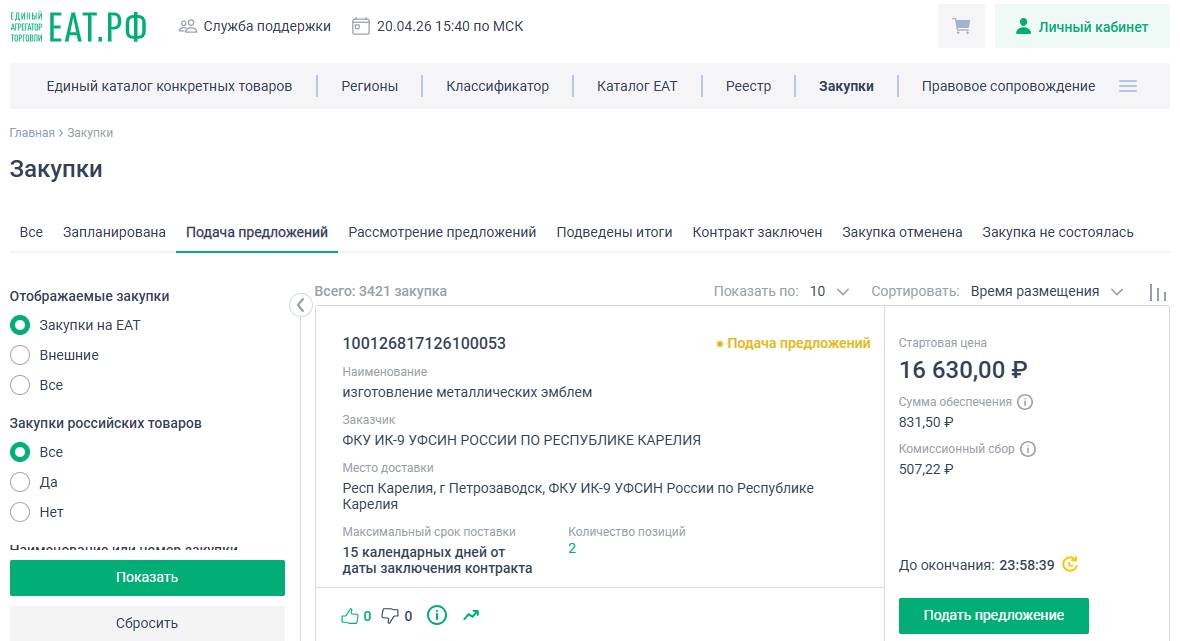This screenshot has width=1180, height=641.
Task: Open Закупки menu item
Action: click(846, 87)
